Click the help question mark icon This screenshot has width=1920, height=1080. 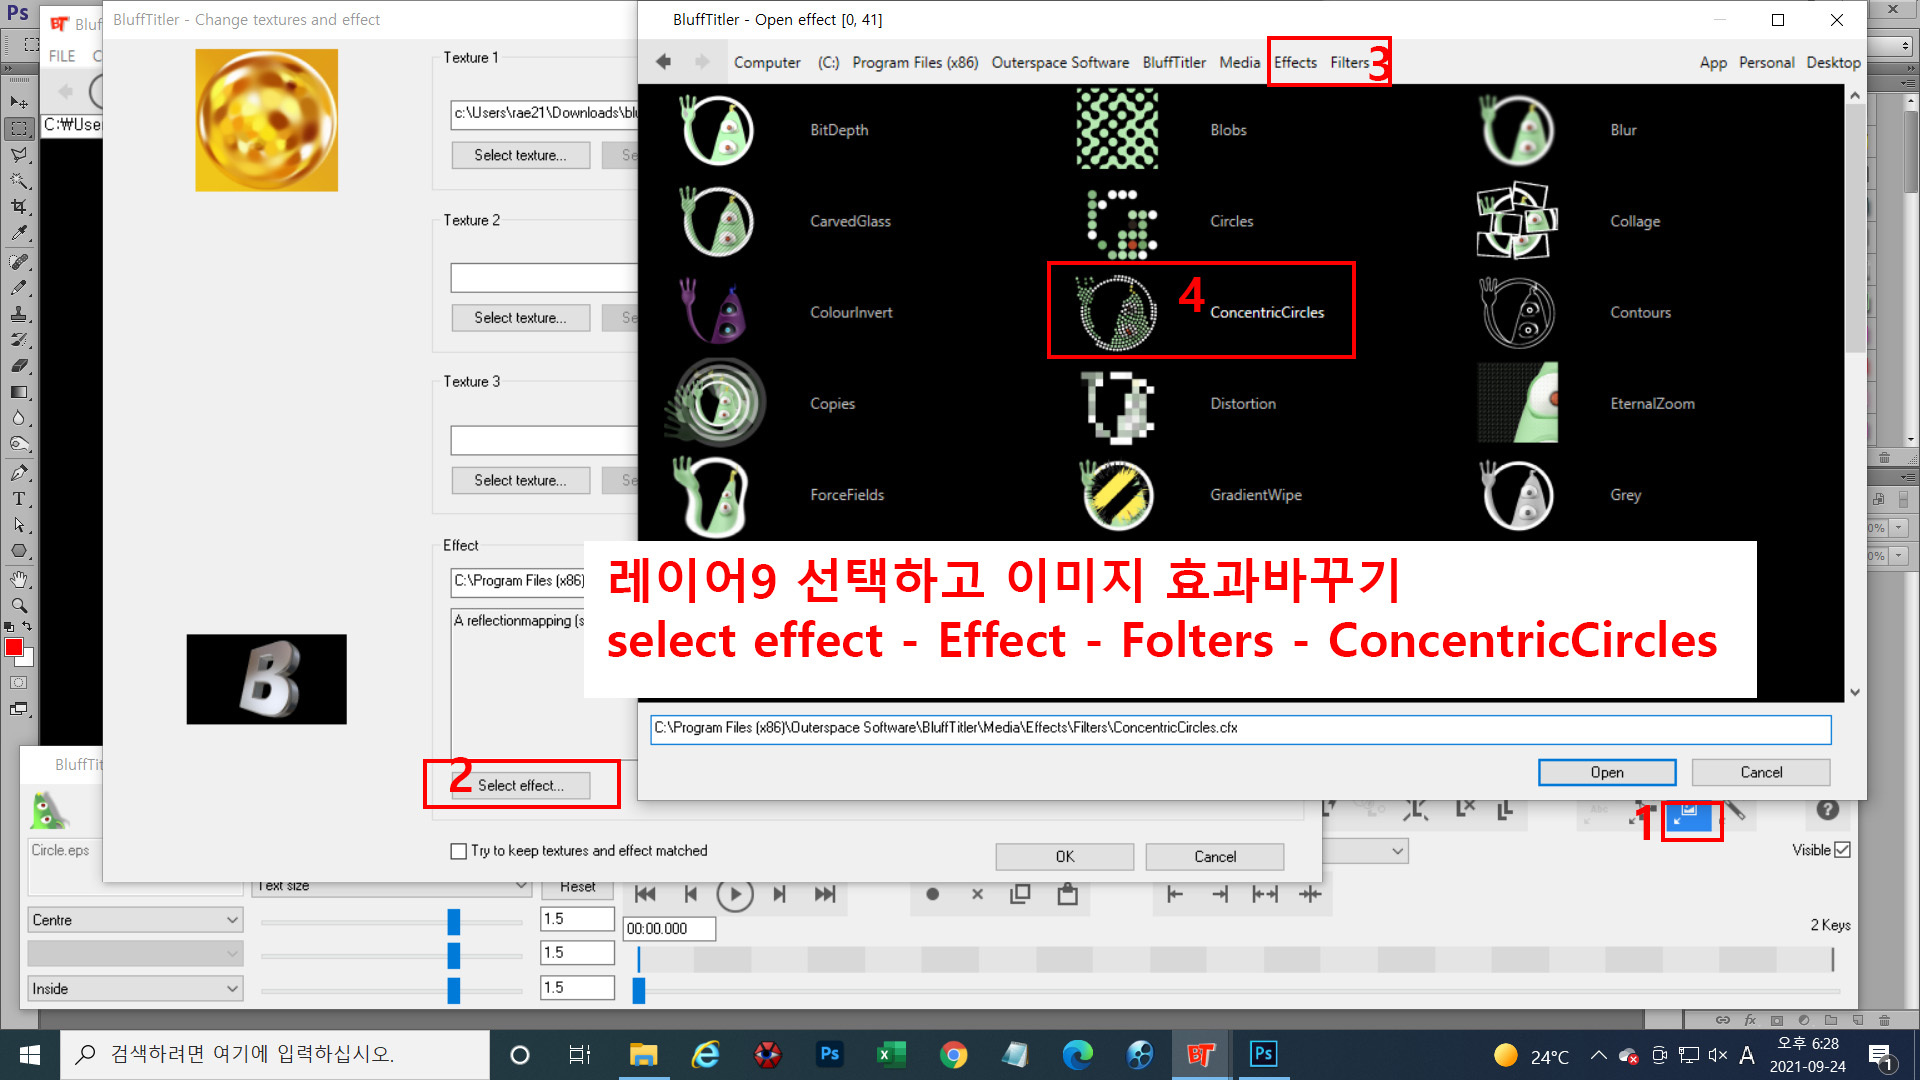(1827, 810)
